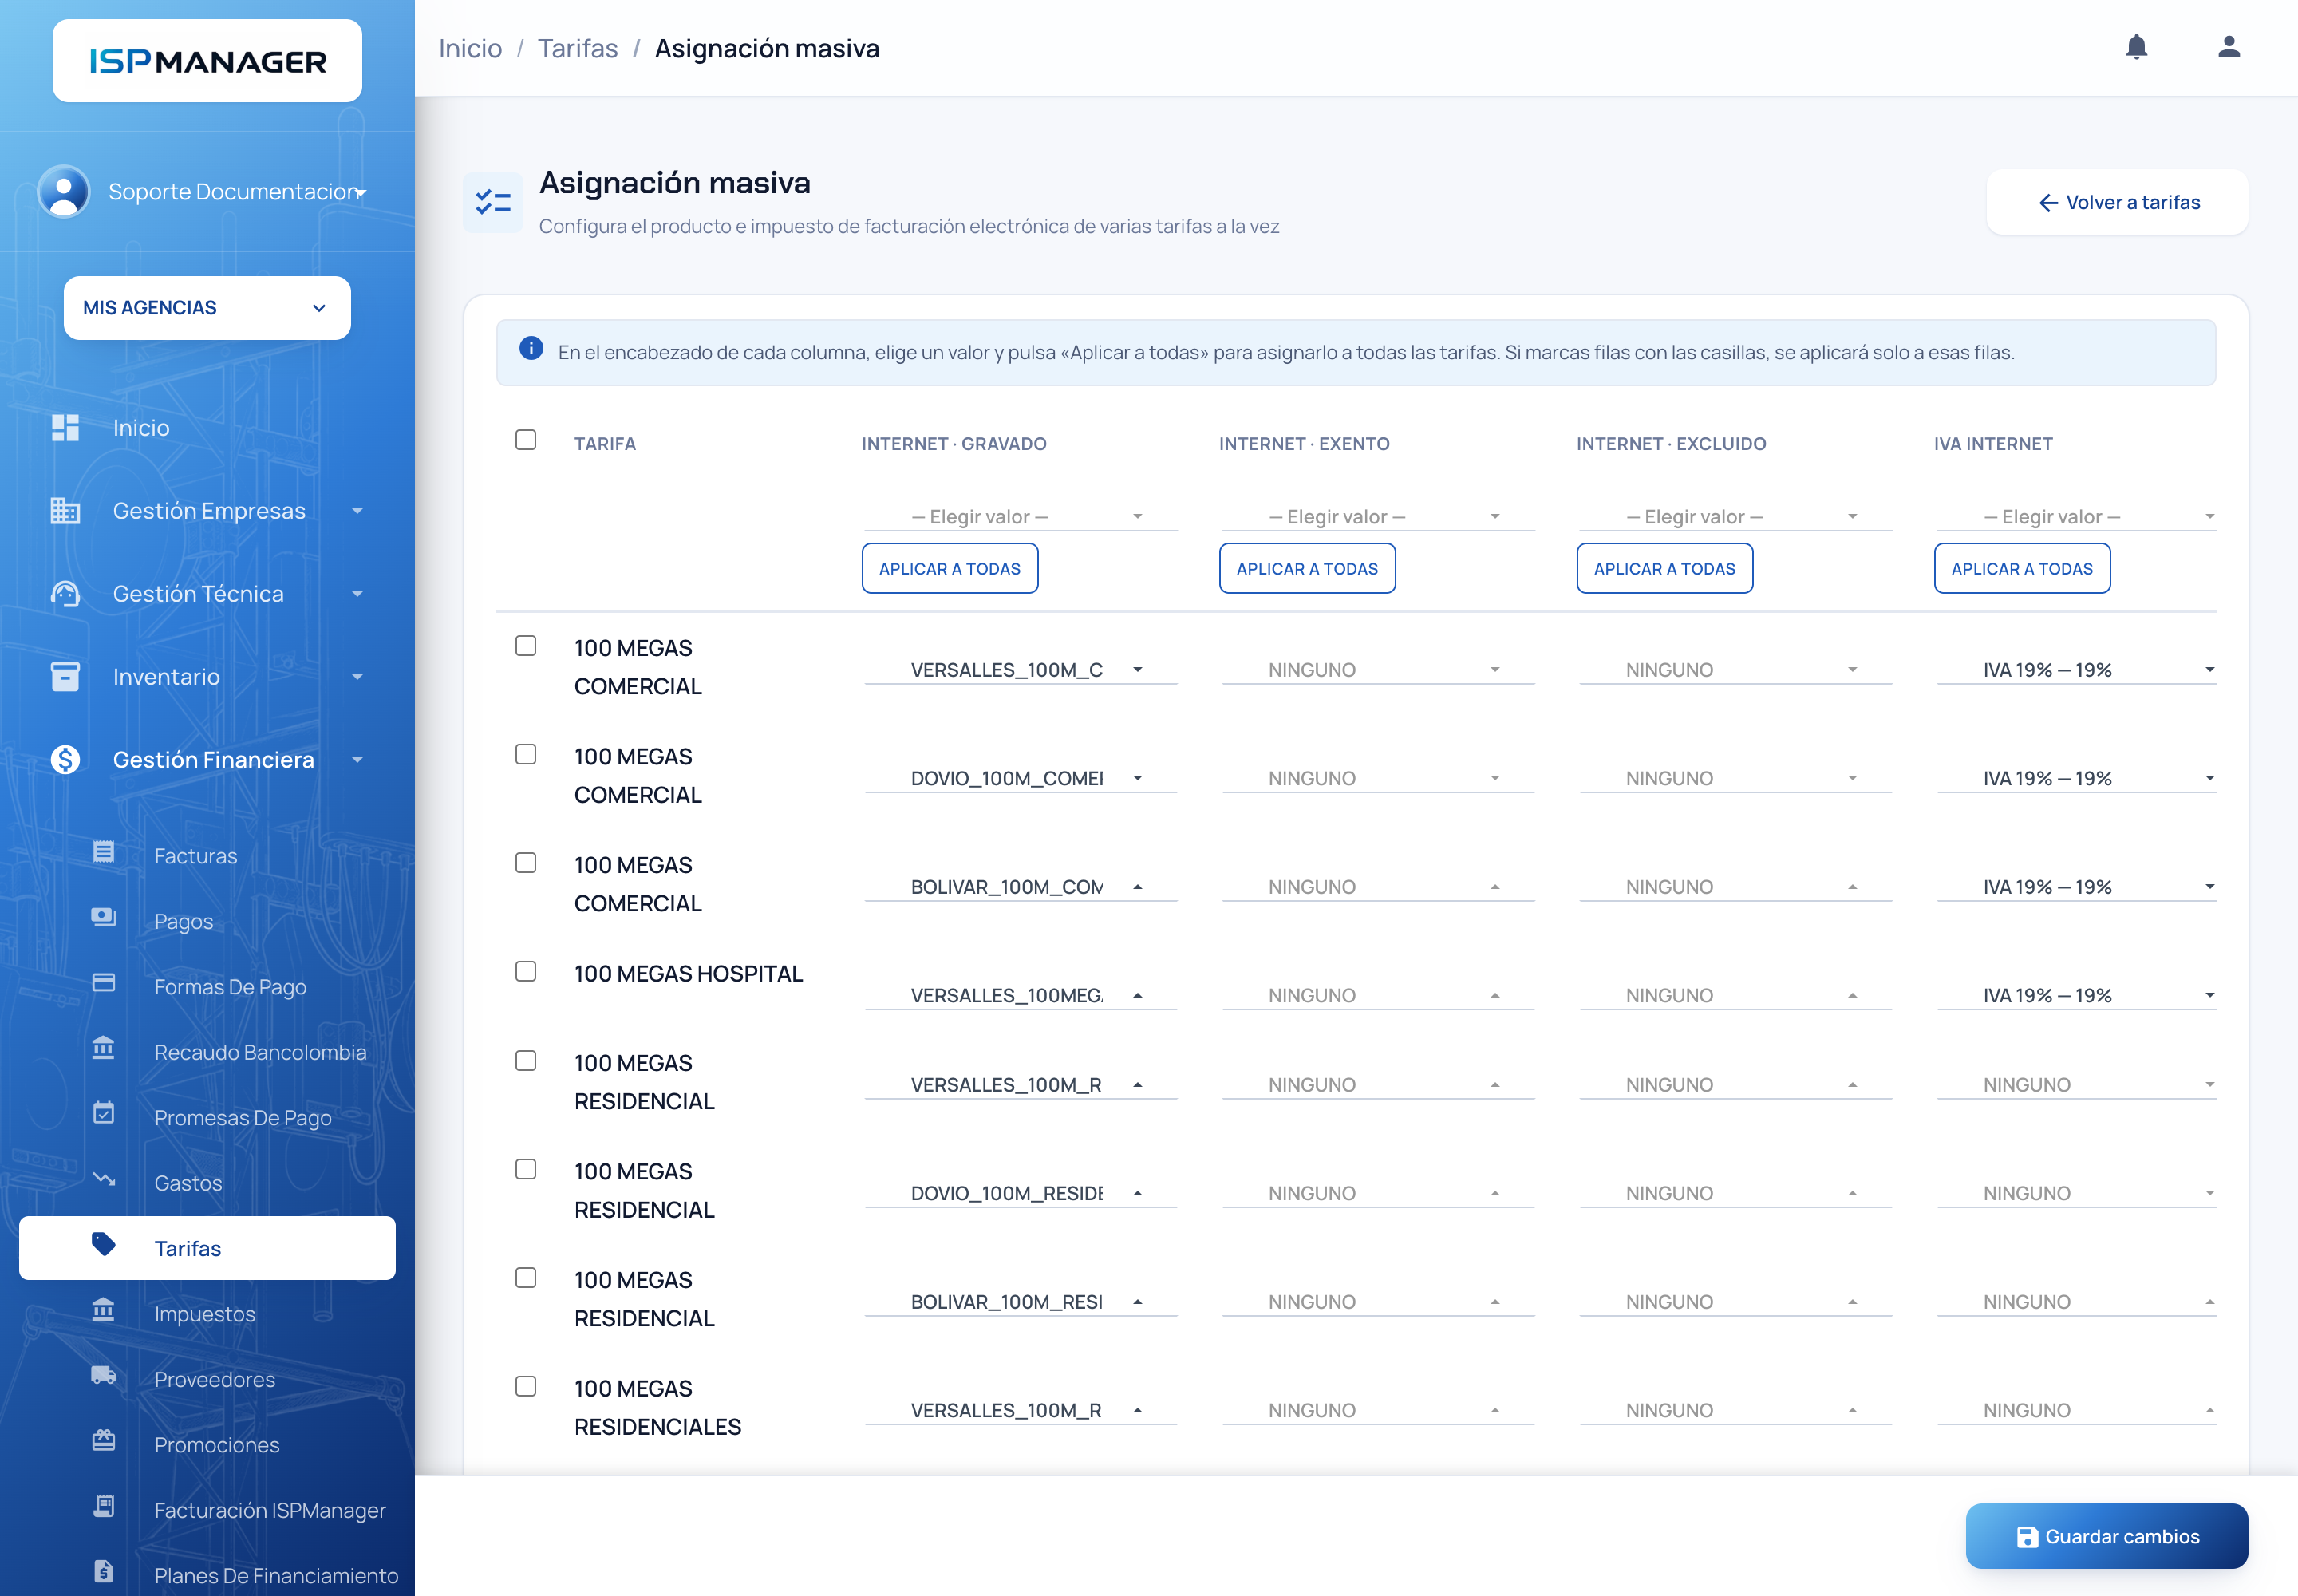Open IVA NINGUNO dropdown in DOVIO_100M_RESIDE row
The width and height of the screenshot is (2298, 1596).
click(2076, 1193)
